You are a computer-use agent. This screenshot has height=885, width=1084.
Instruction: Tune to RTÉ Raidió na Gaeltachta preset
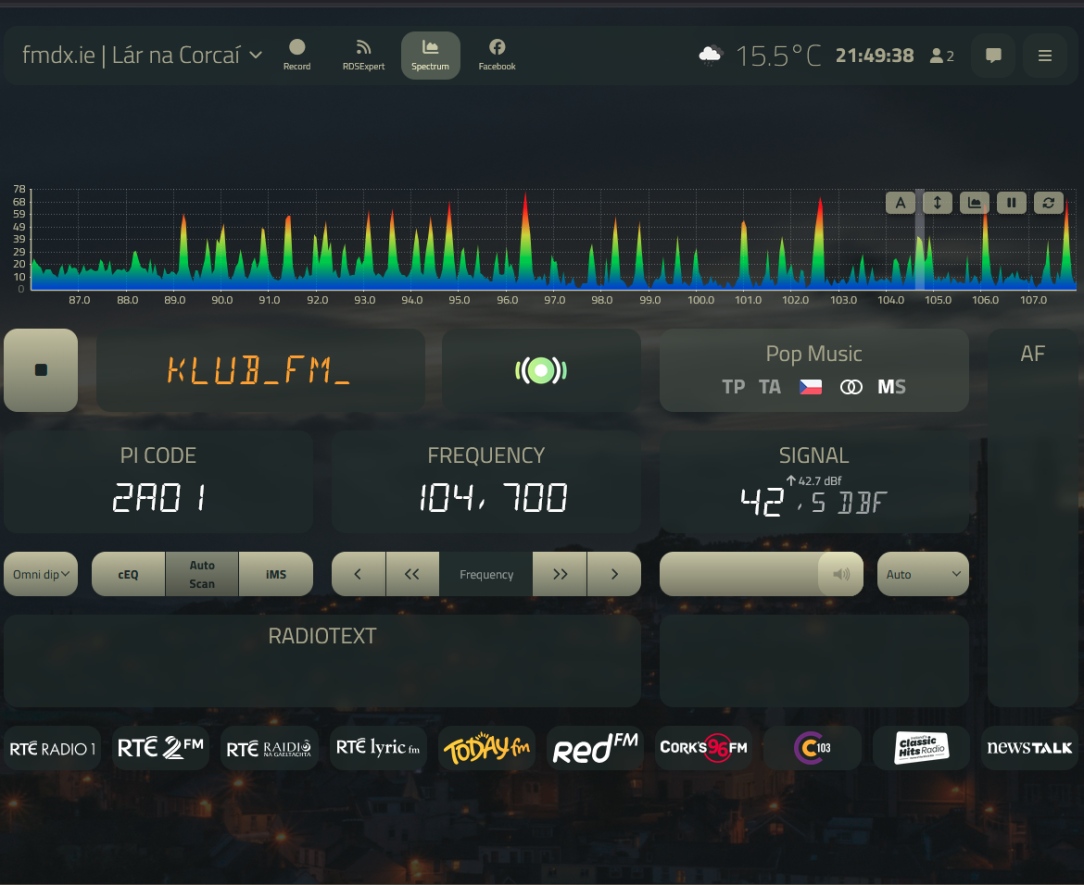[269, 748]
